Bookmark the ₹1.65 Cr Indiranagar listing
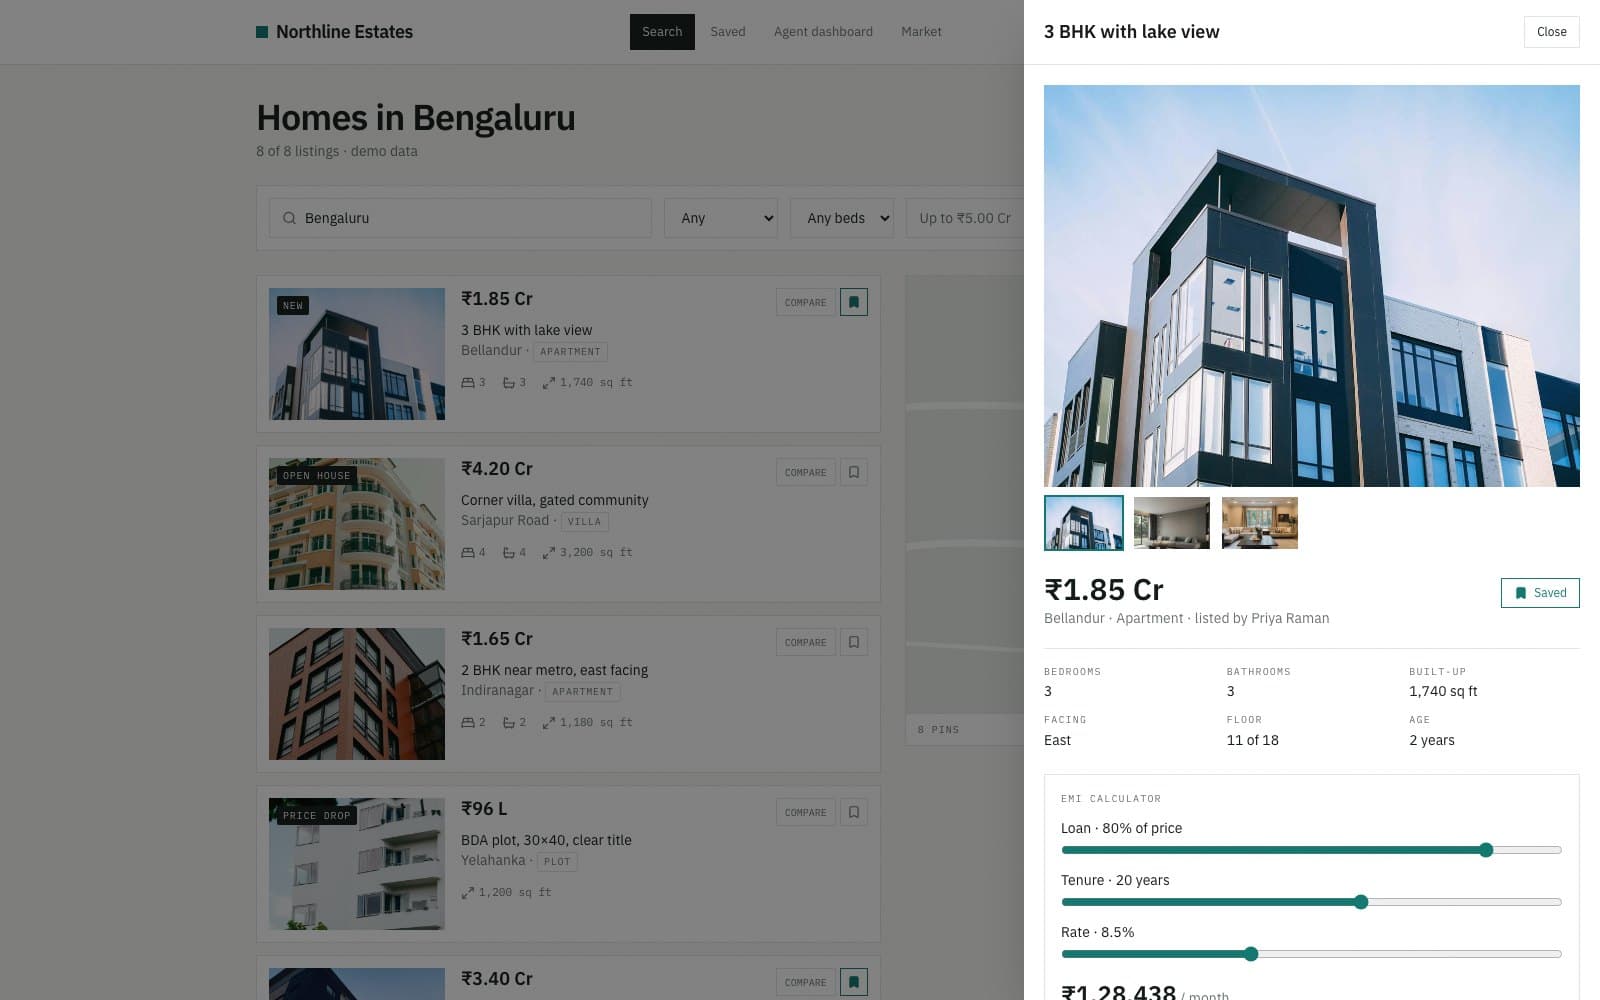 click(854, 642)
